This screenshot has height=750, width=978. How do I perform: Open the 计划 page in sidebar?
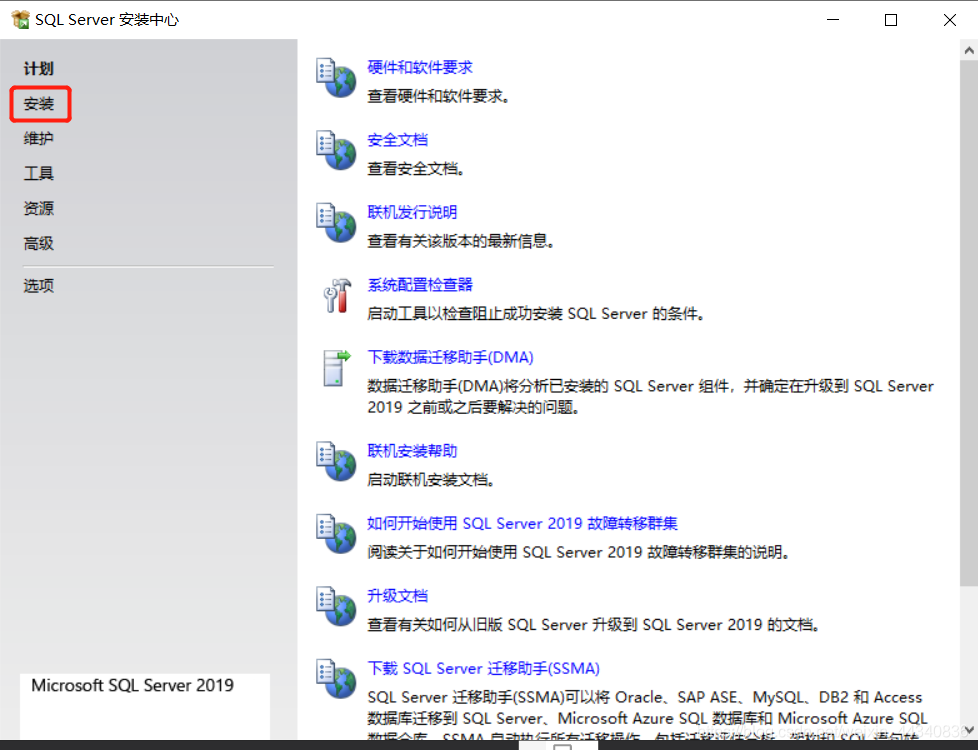[x=39, y=69]
